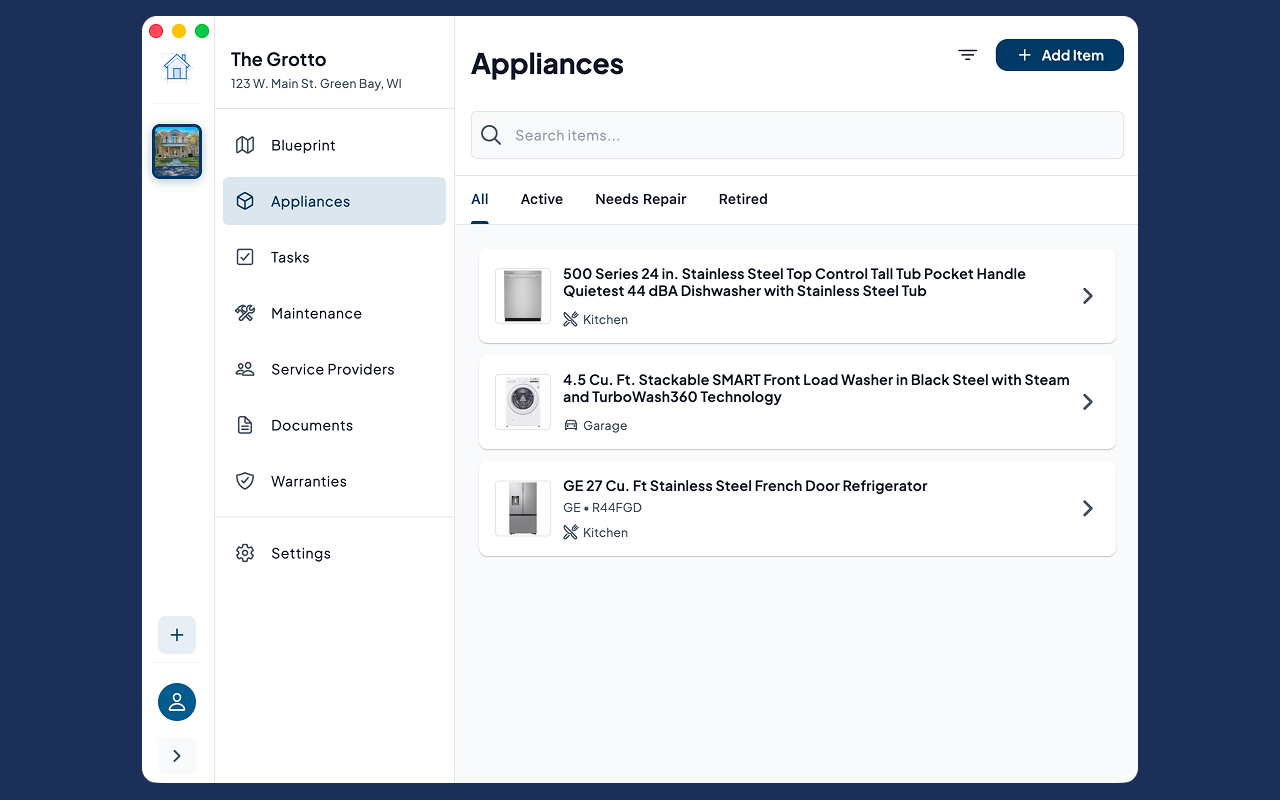Click the washer thumbnail image
Screen dimensions: 1280x800
[523, 402]
